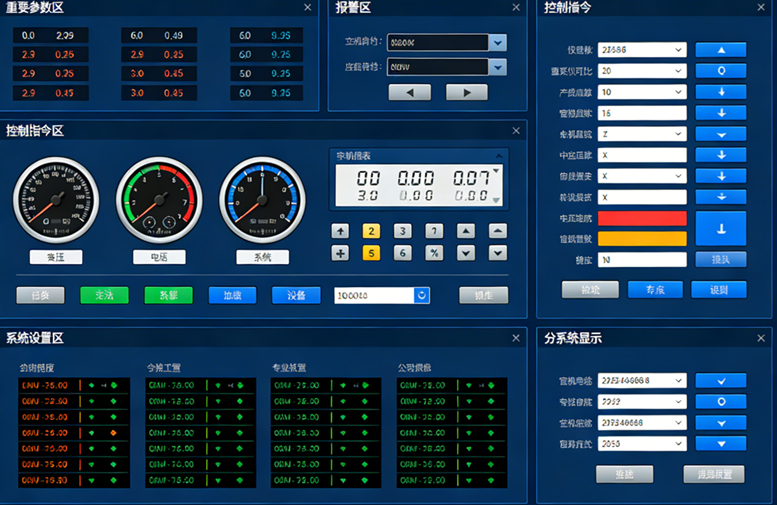Click the large blue down-arrow button beside color bars
The height and width of the screenshot is (505, 777).
[x=720, y=228]
